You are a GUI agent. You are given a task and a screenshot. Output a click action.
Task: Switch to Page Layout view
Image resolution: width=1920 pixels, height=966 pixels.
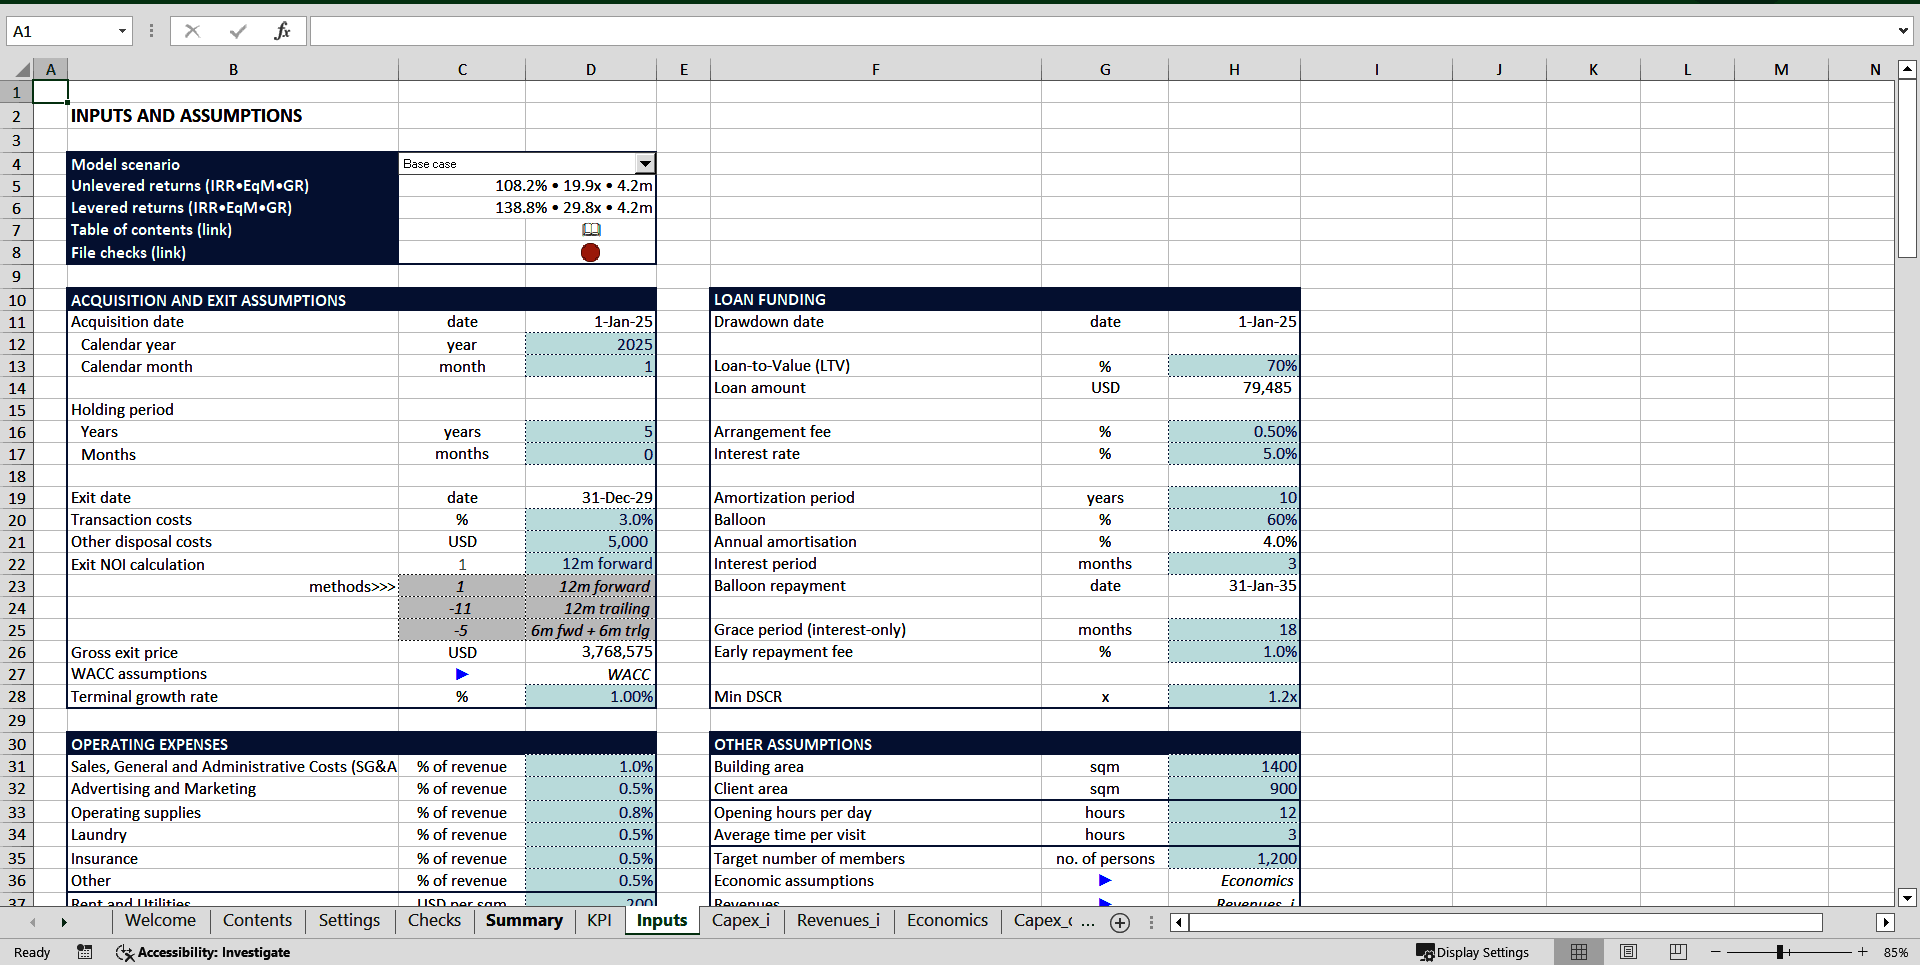coord(1628,952)
